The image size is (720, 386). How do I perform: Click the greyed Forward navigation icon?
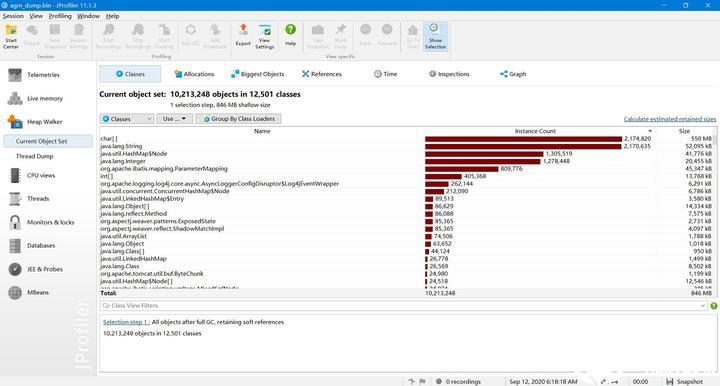pyautogui.click(x=387, y=35)
